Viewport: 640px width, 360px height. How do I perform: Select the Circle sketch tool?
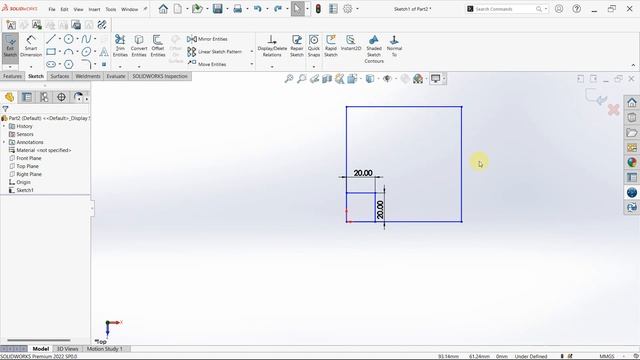[69, 39]
